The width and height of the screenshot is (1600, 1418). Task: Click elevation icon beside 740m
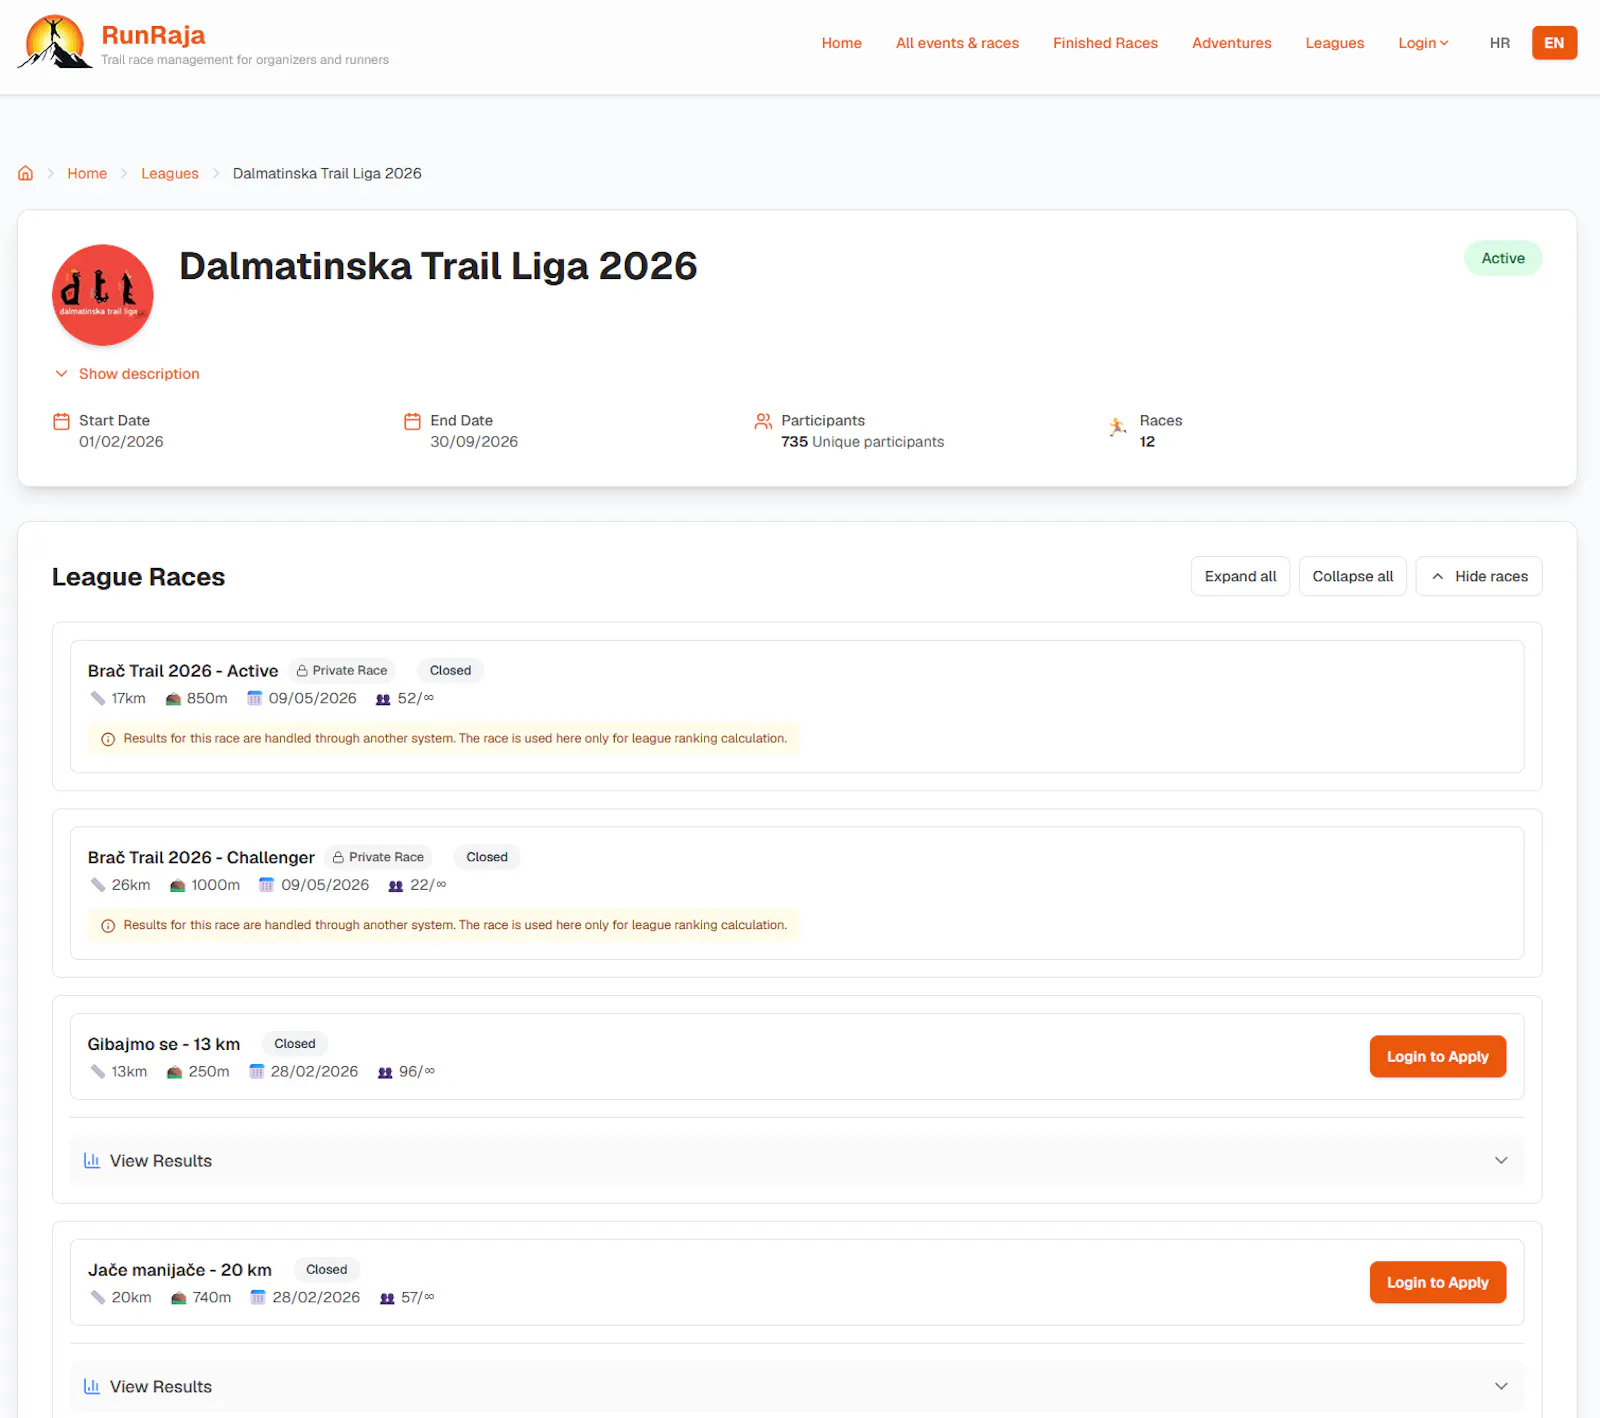click(x=179, y=1298)
